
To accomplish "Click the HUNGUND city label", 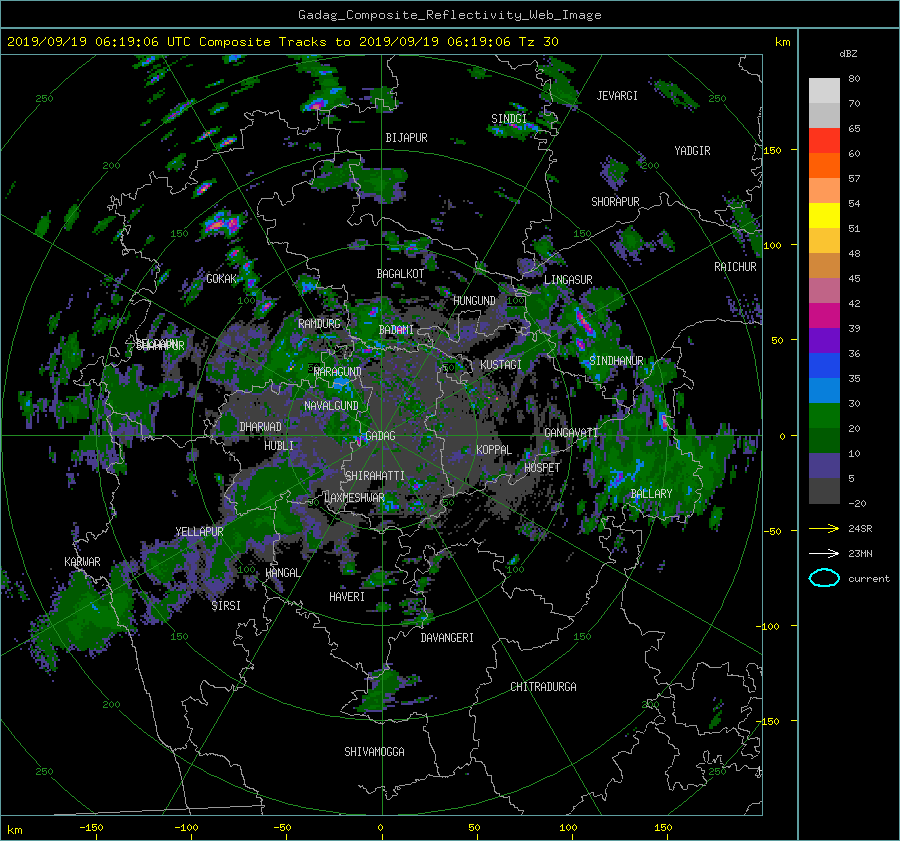I will point(474,301).
